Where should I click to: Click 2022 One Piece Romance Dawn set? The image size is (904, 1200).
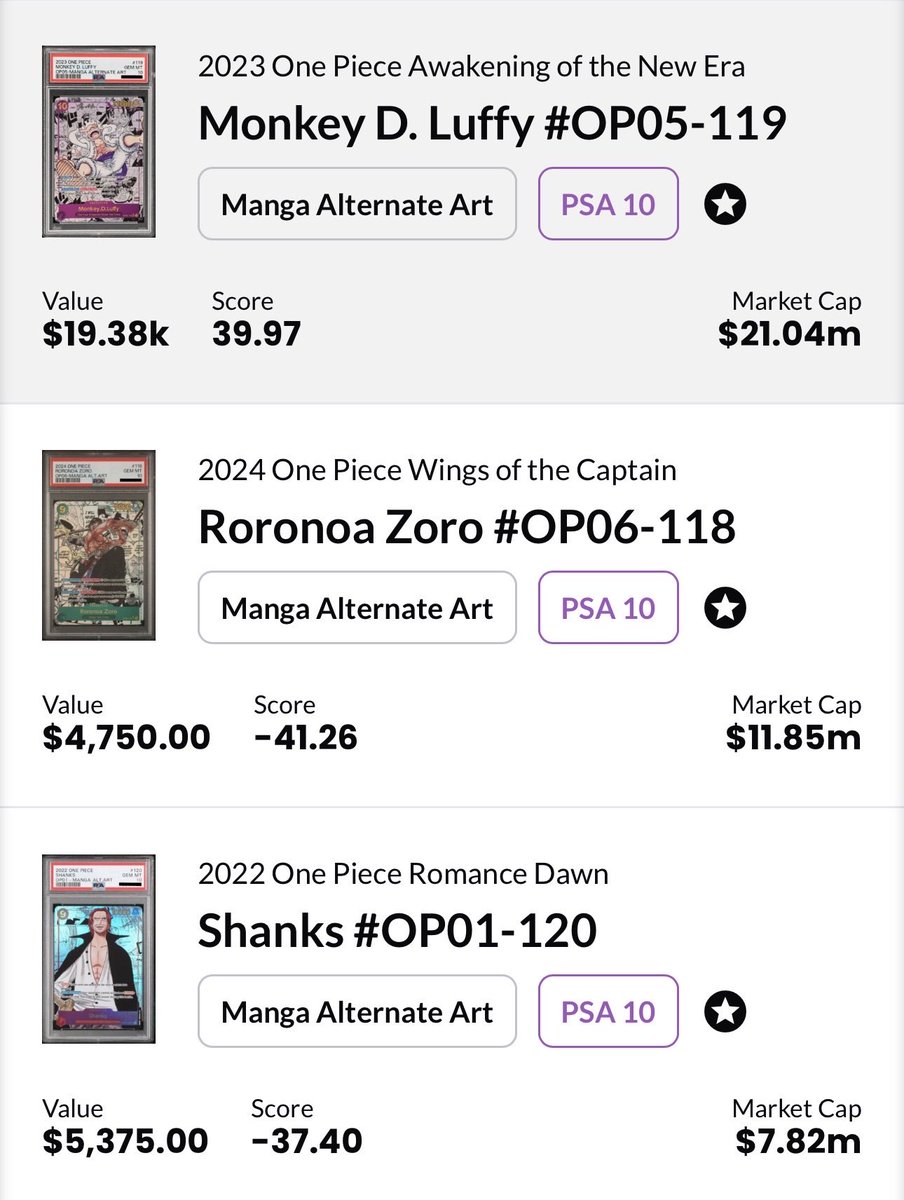coord(403,874)
